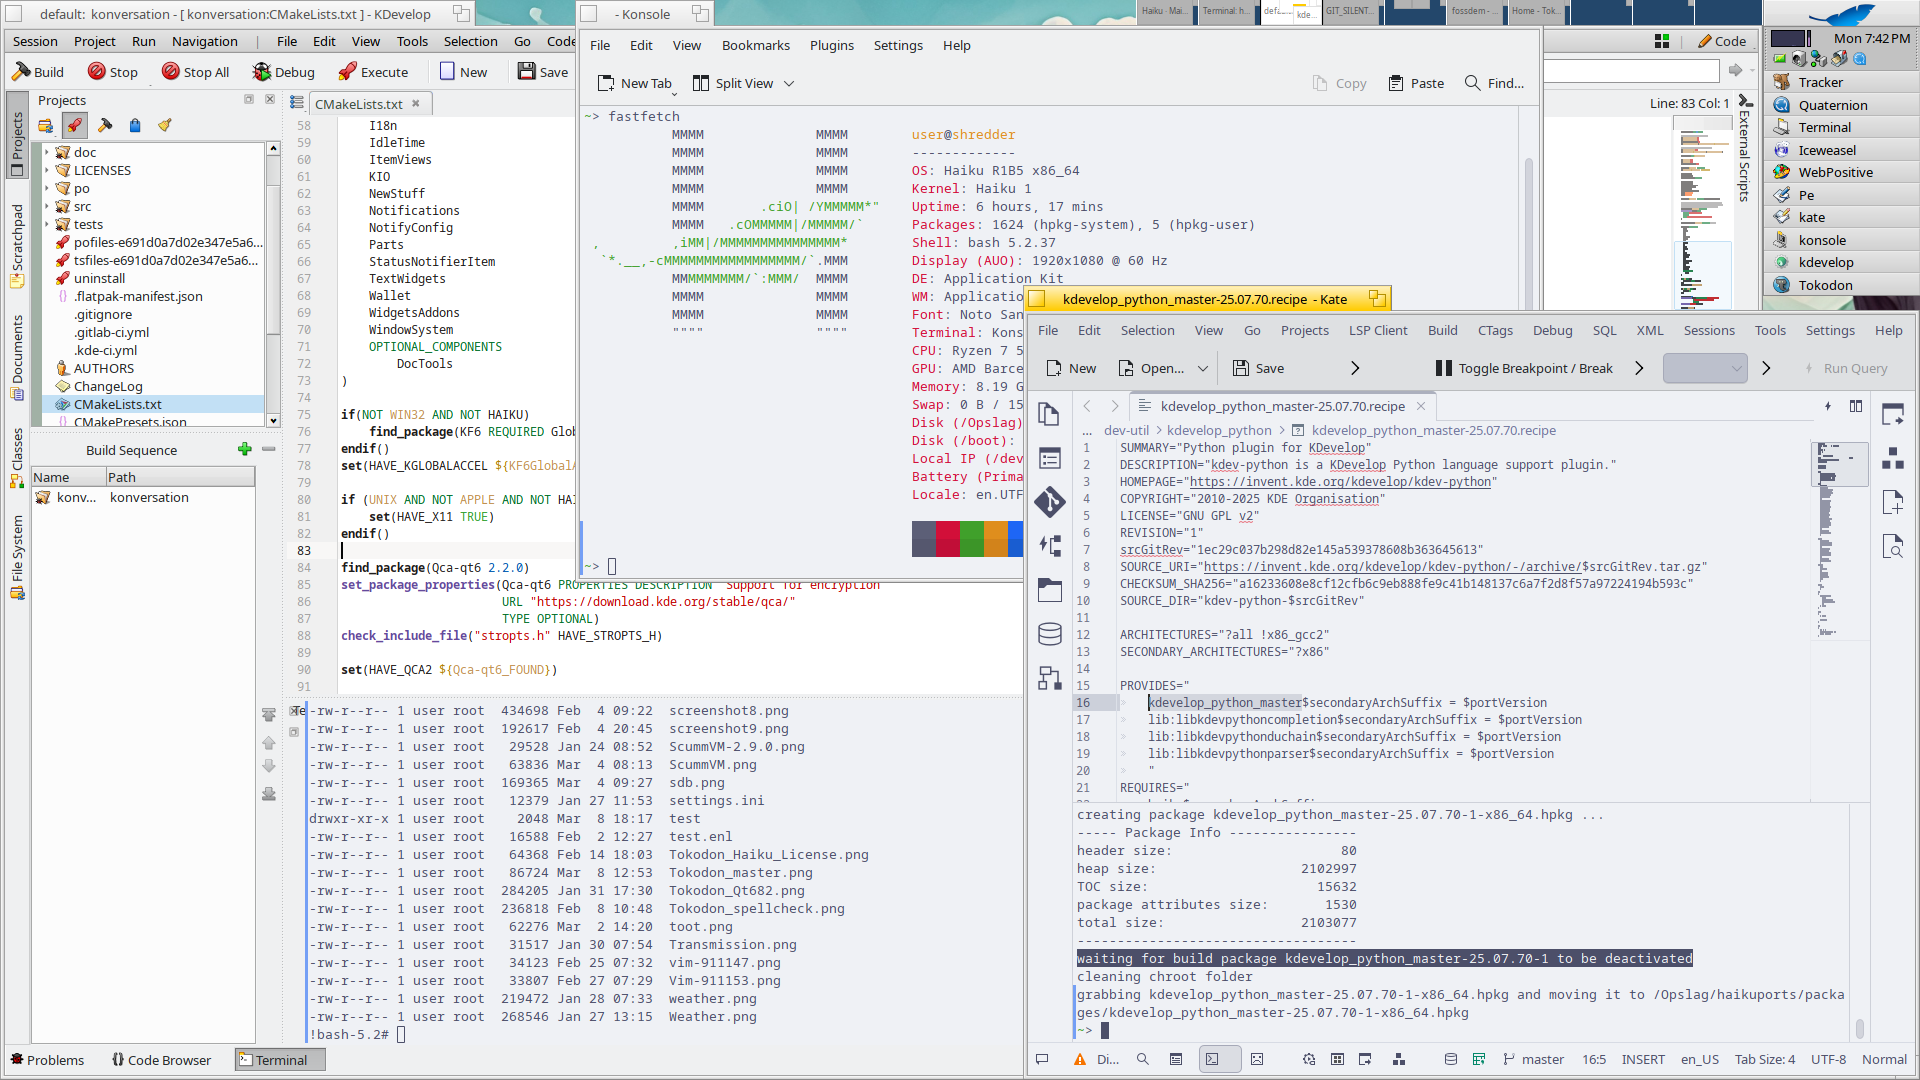
Task: Open Kate's symbol outline list sidebar icon
Action: [x=1049, y=458]
